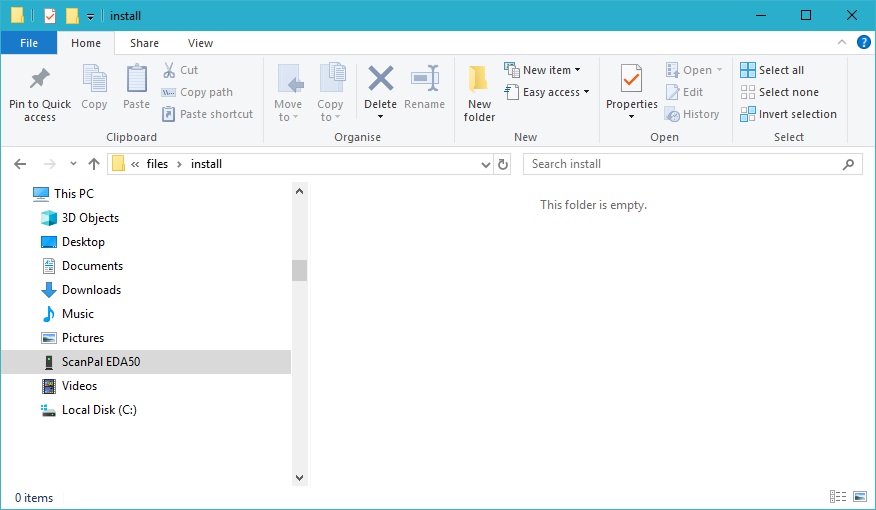Open Properties from the ribbon

[x=631, y=80]
